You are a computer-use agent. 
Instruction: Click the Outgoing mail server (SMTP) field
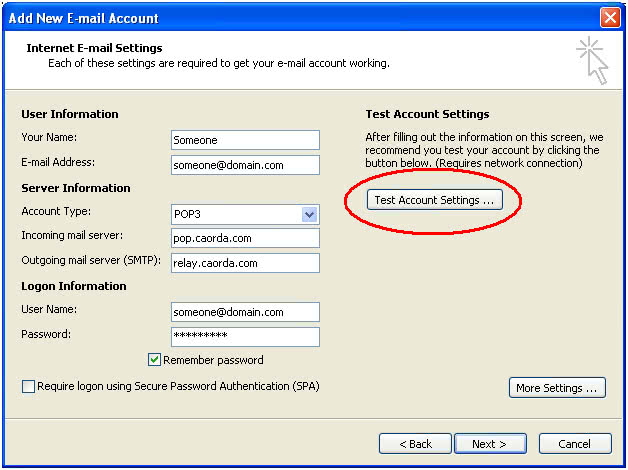click(x=245, y=263)
